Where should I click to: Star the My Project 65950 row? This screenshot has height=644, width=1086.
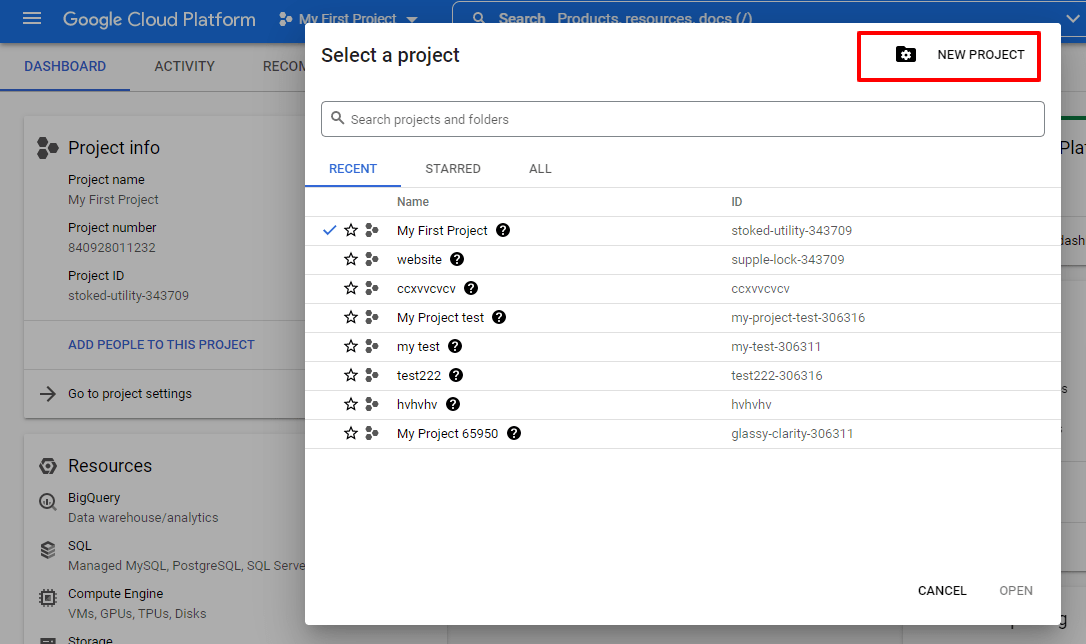(351, 433)
